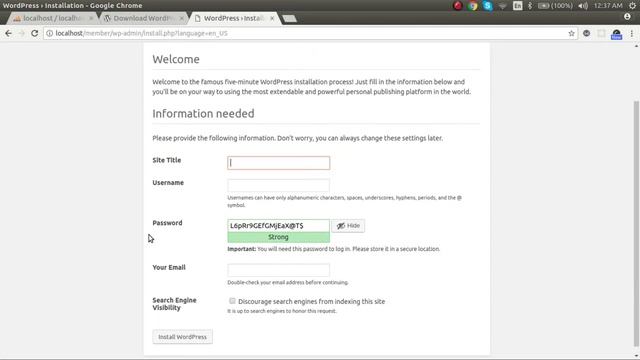Open the Skype indicator in system tray

click(x=487, y=6)
